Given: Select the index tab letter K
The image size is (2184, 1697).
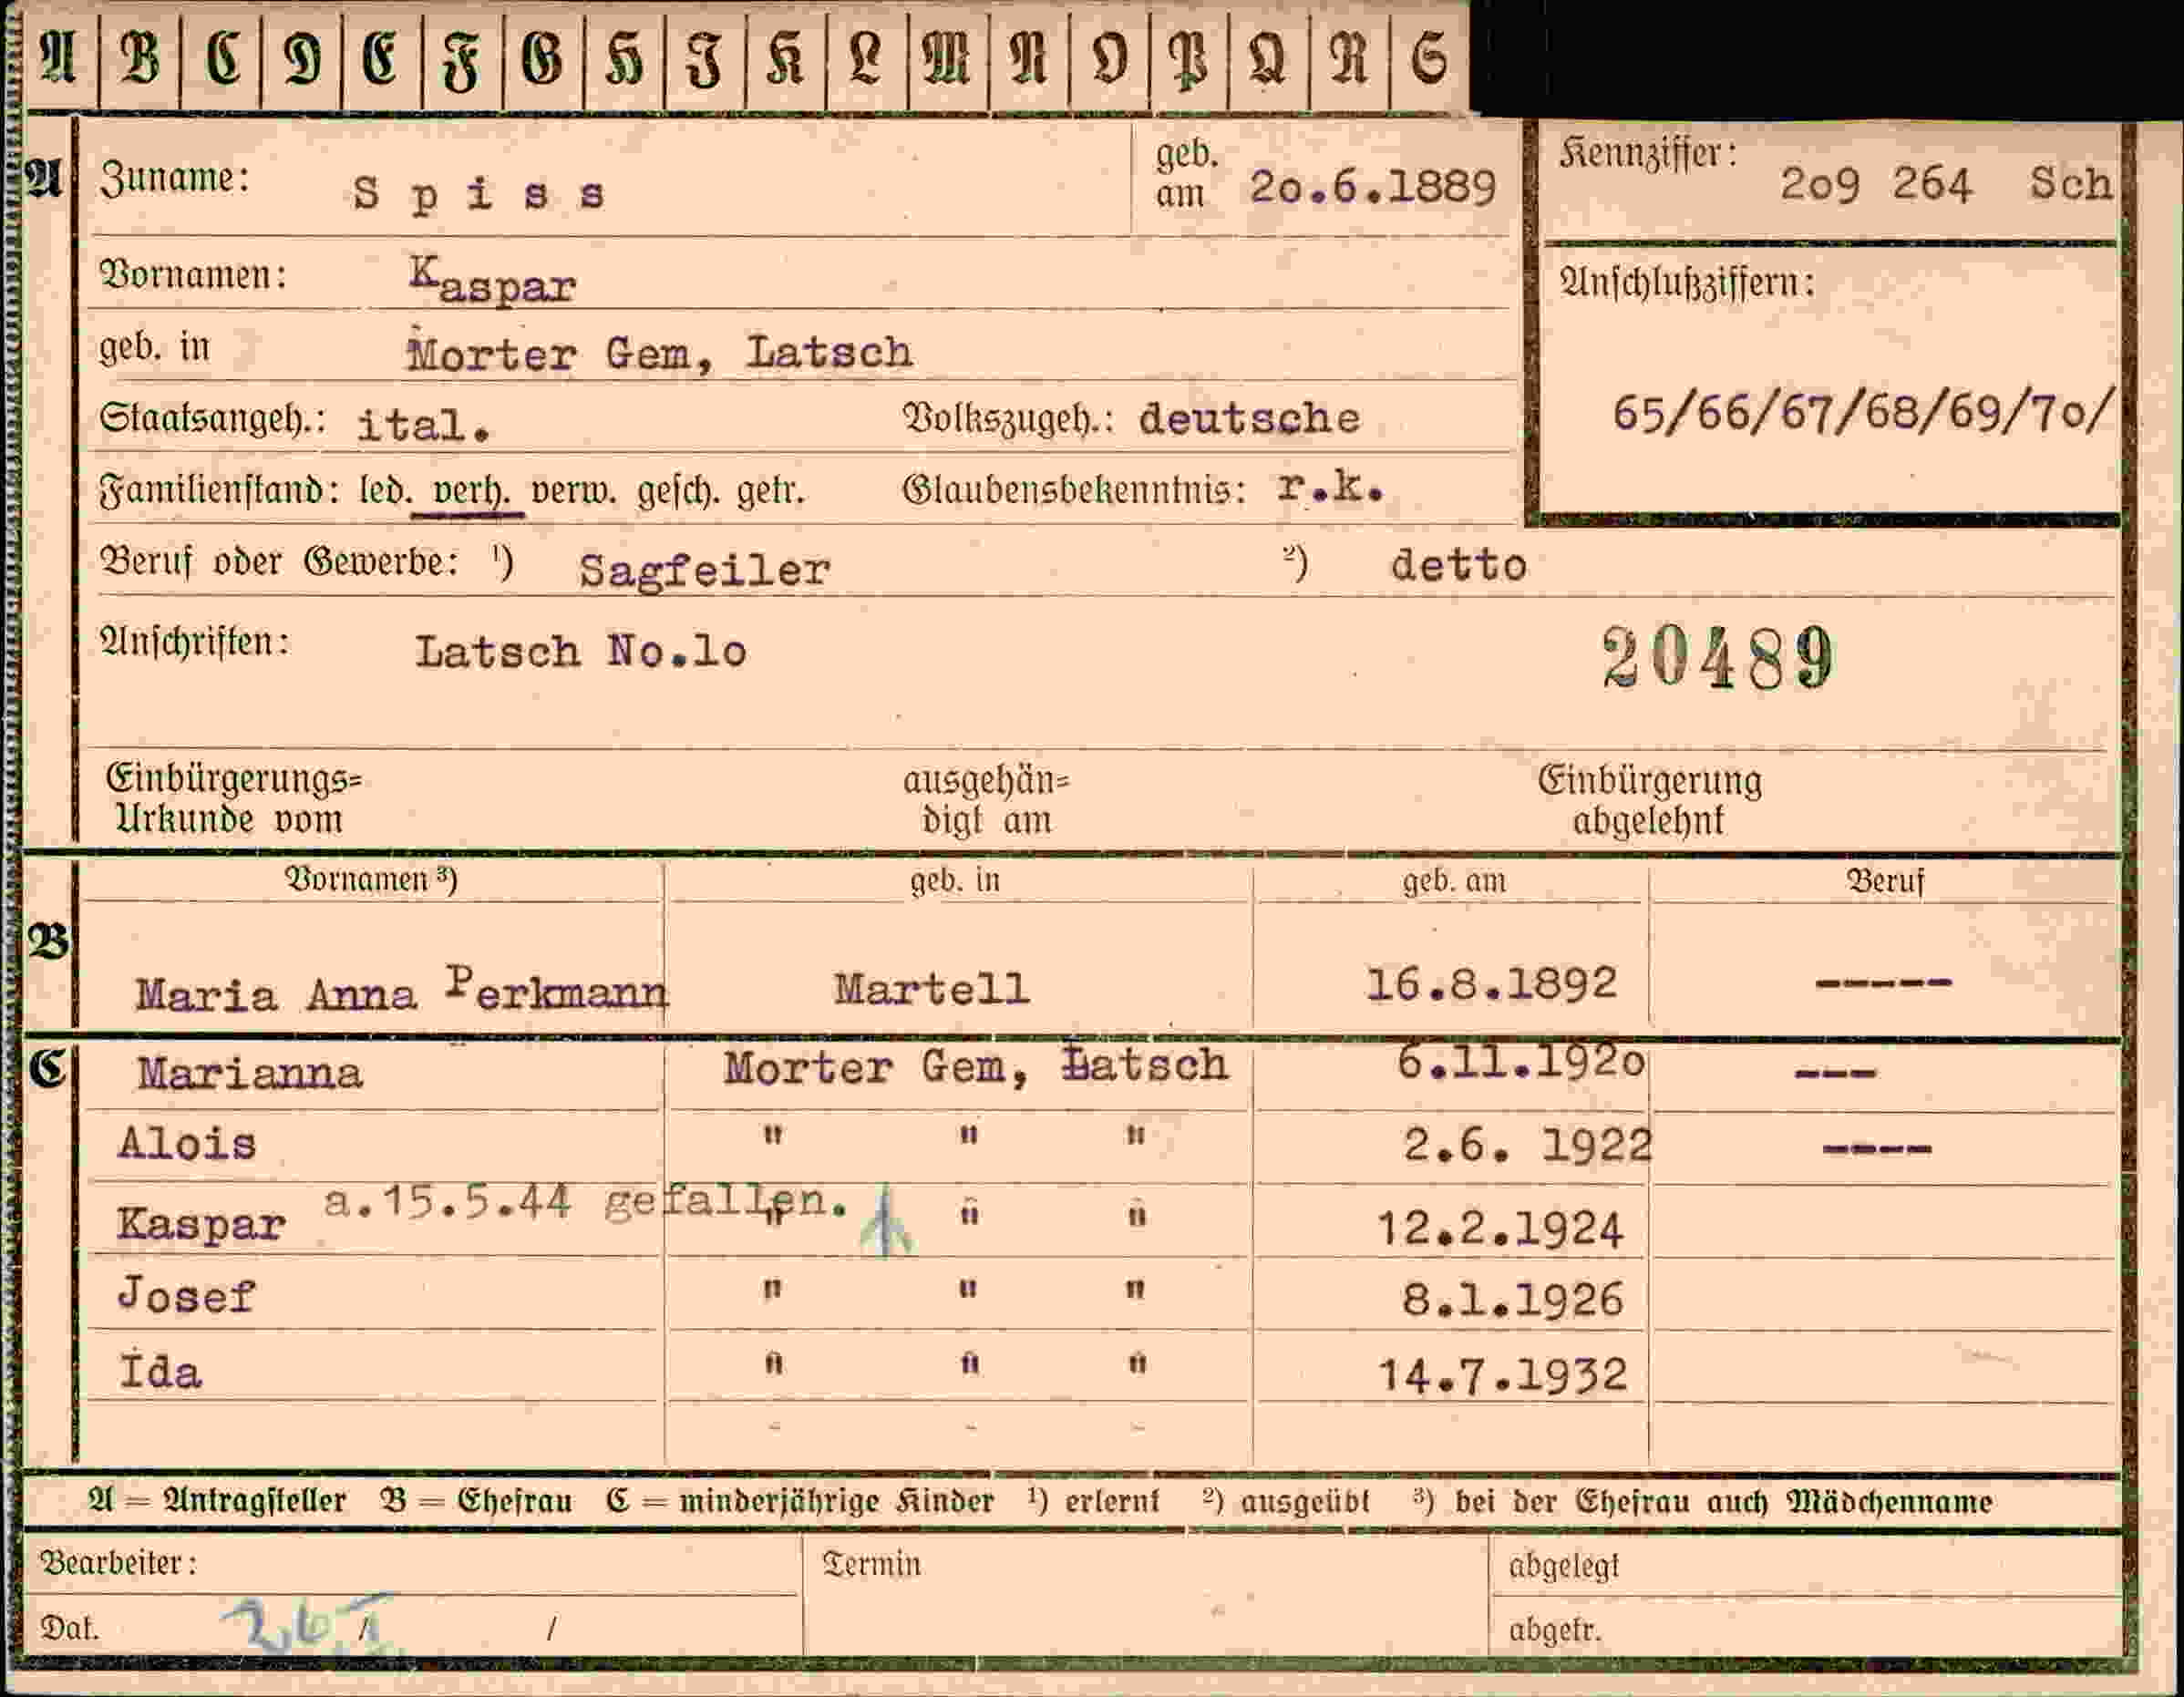Looking at the screenshot, I should (x=786, y=58).
